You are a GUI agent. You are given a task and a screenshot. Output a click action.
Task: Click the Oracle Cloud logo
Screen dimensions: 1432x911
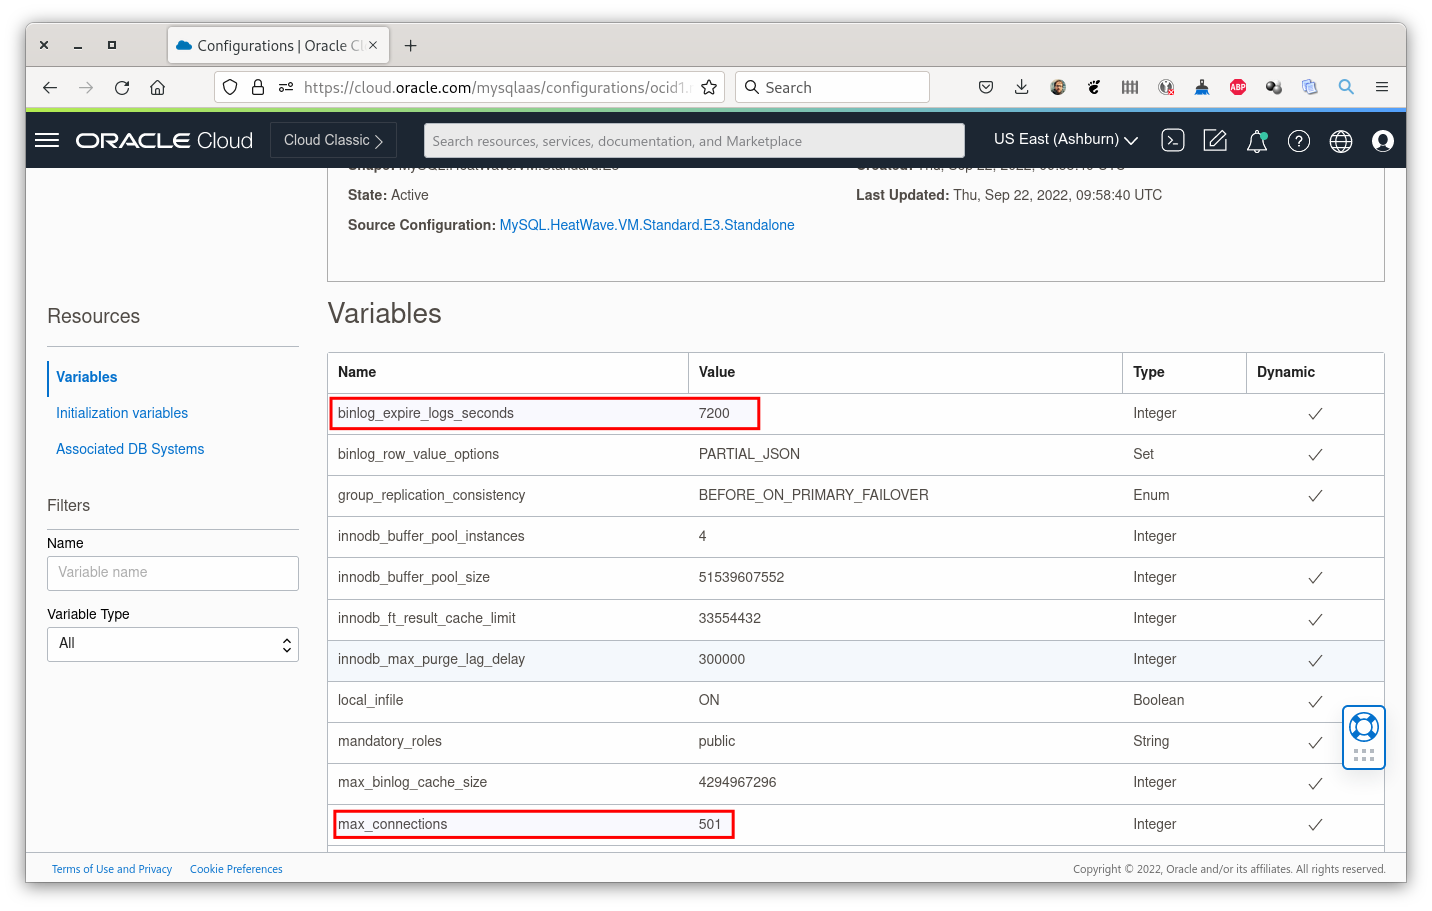tap(164, 141)
